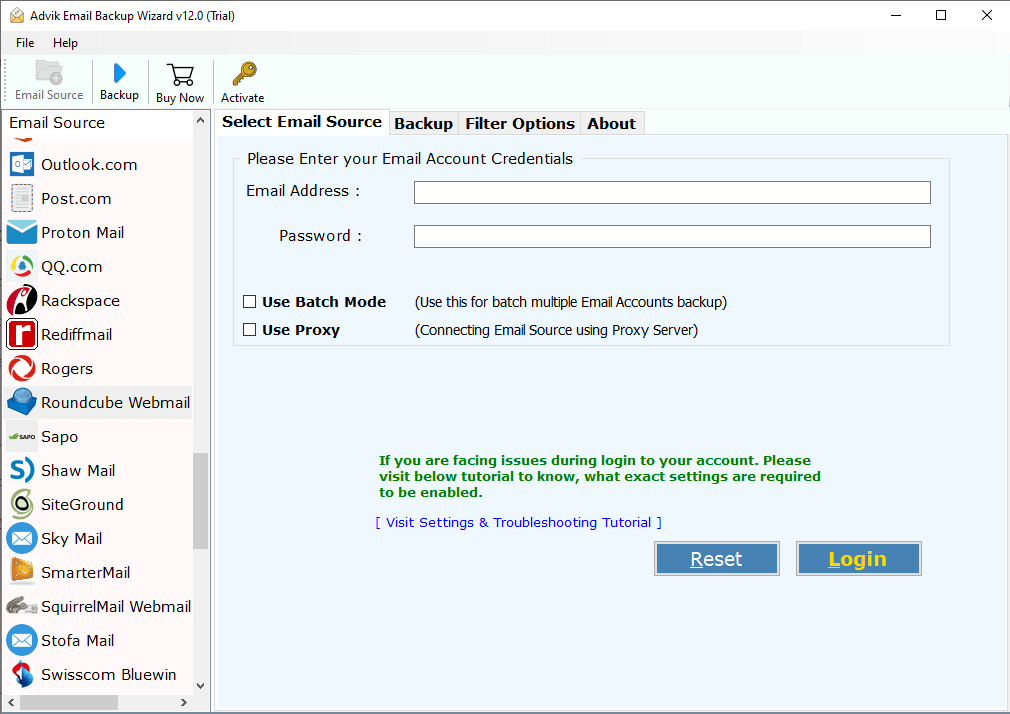Screen dimensions: 1010x714
Task: Click the Email Source toolbar icon
Action: point(49,72)
